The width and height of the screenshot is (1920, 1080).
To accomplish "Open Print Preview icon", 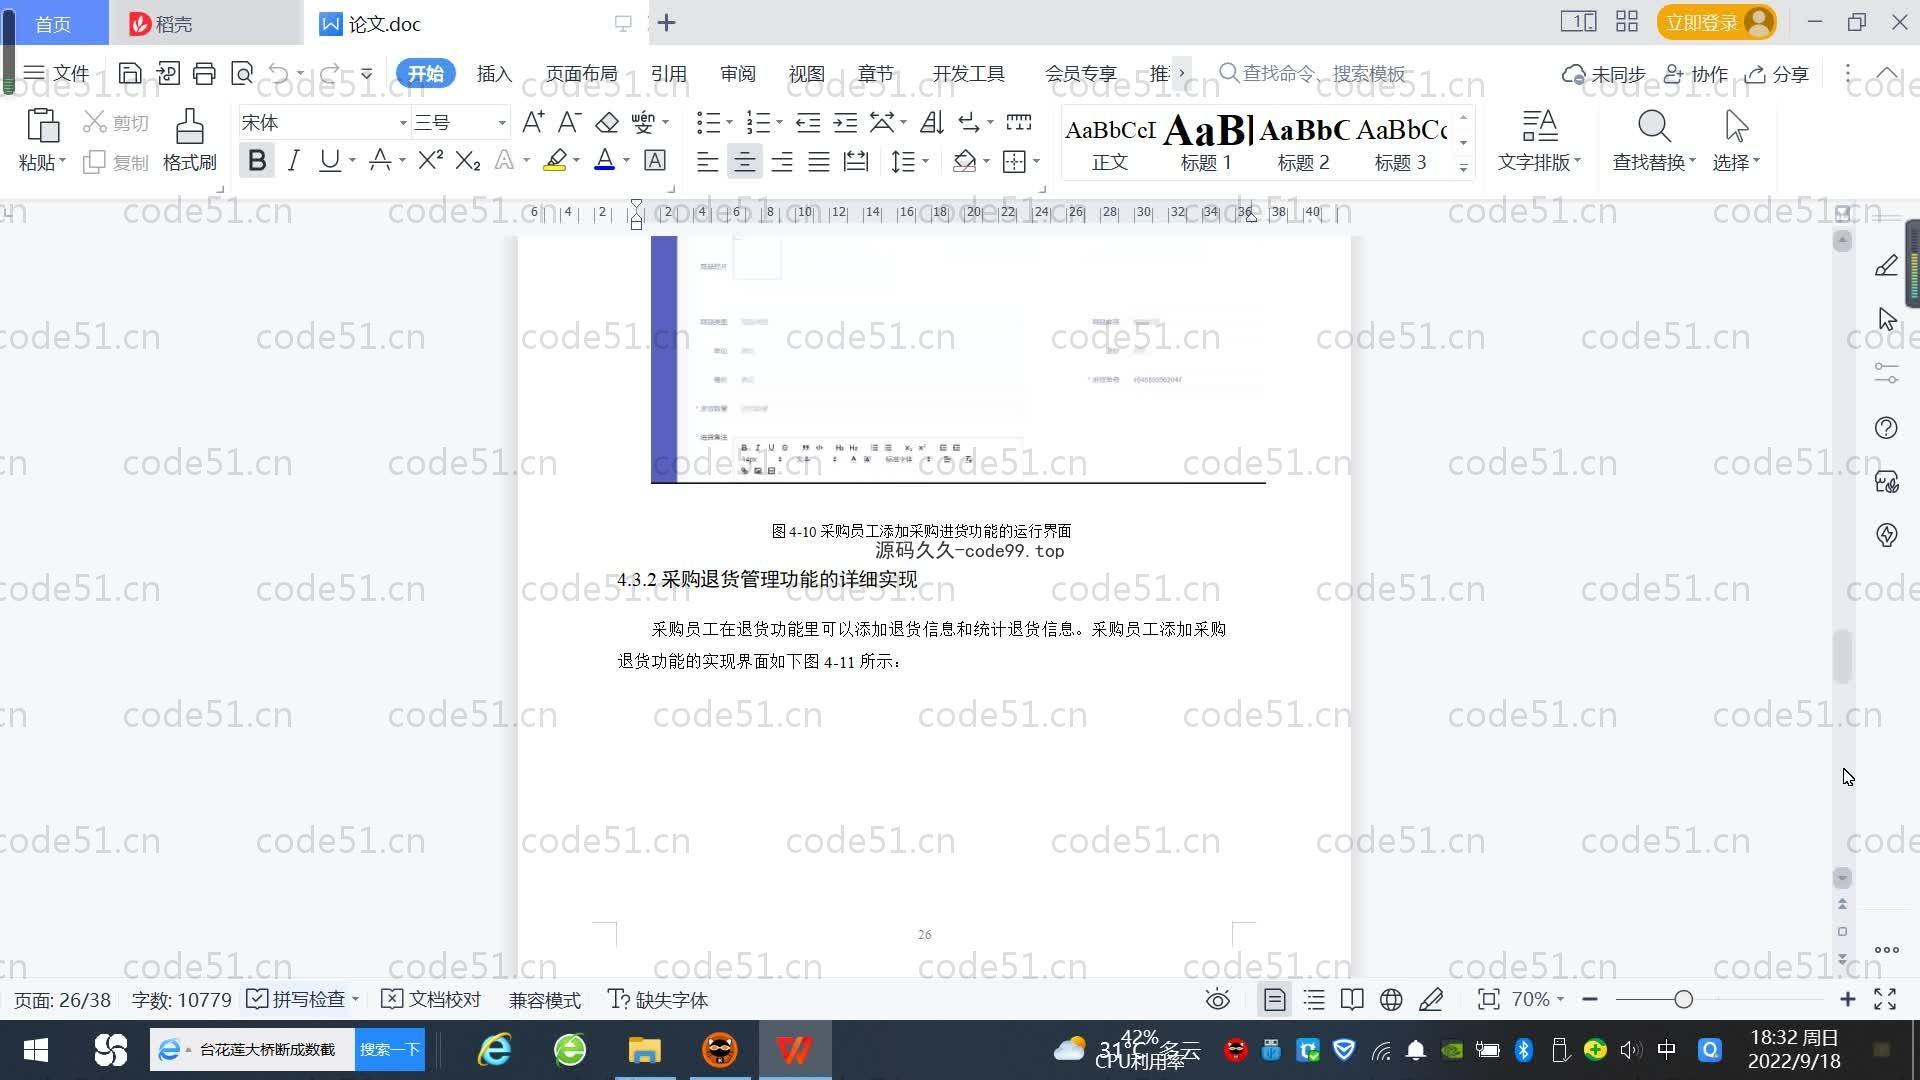I will click(242, 73).
